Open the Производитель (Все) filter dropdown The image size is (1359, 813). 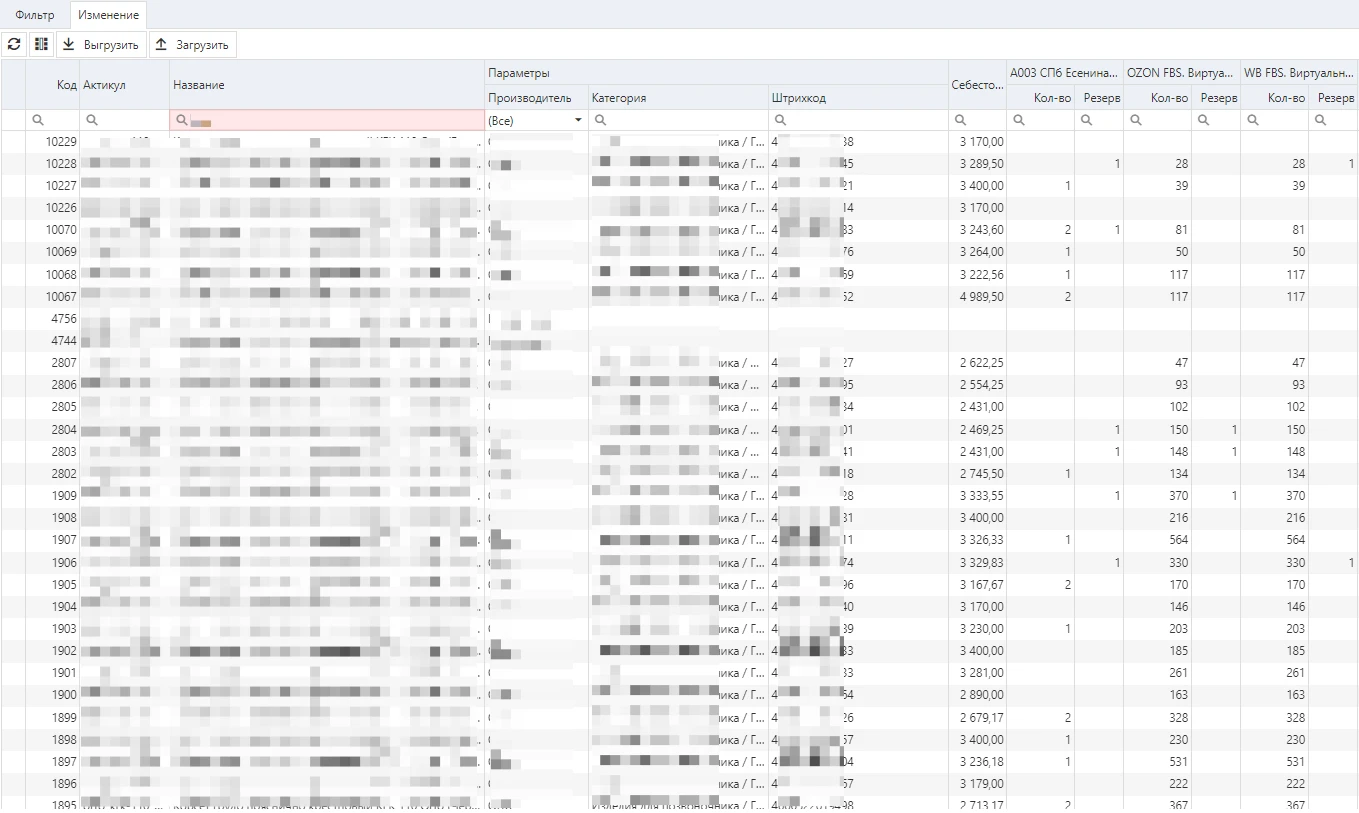click(x=535, y=120)
